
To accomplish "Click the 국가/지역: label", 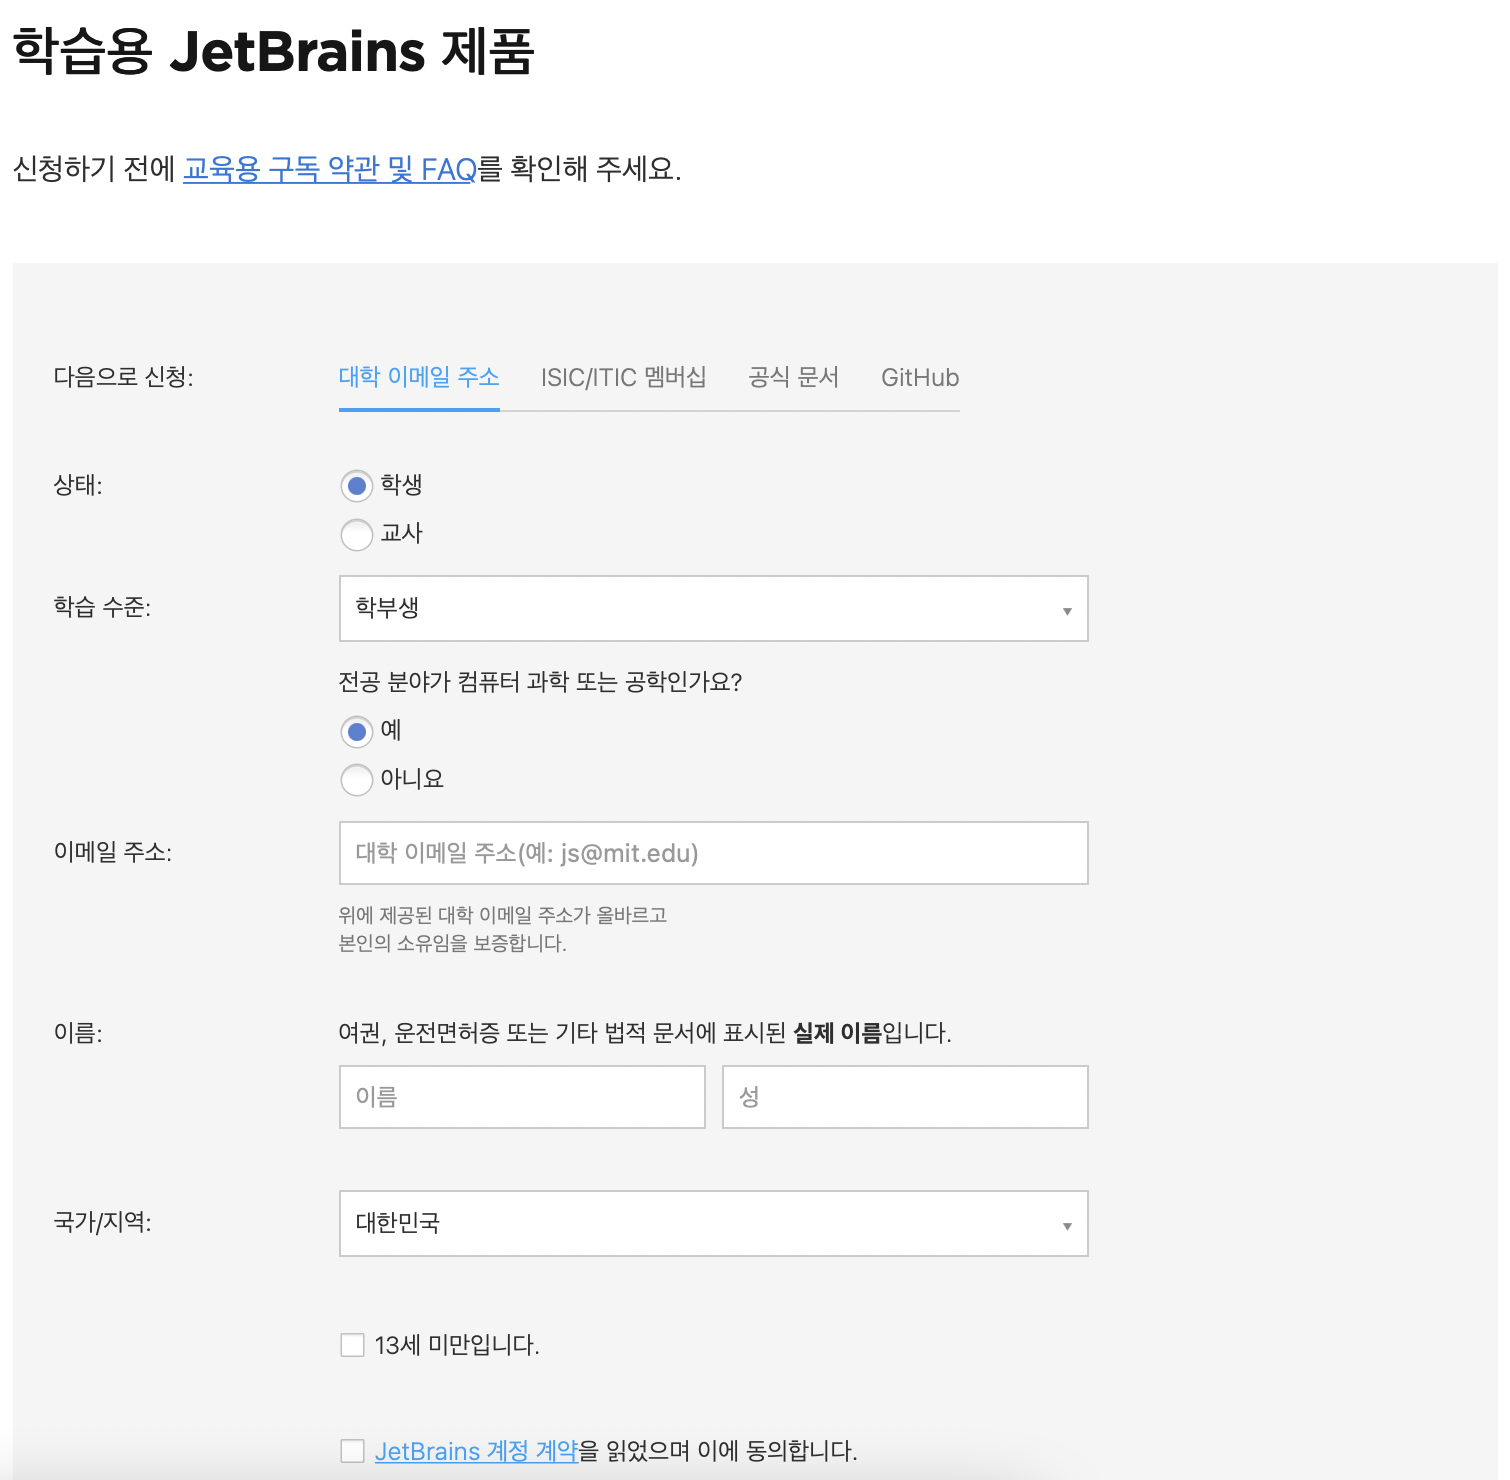I will click(x=102, y=1222).
